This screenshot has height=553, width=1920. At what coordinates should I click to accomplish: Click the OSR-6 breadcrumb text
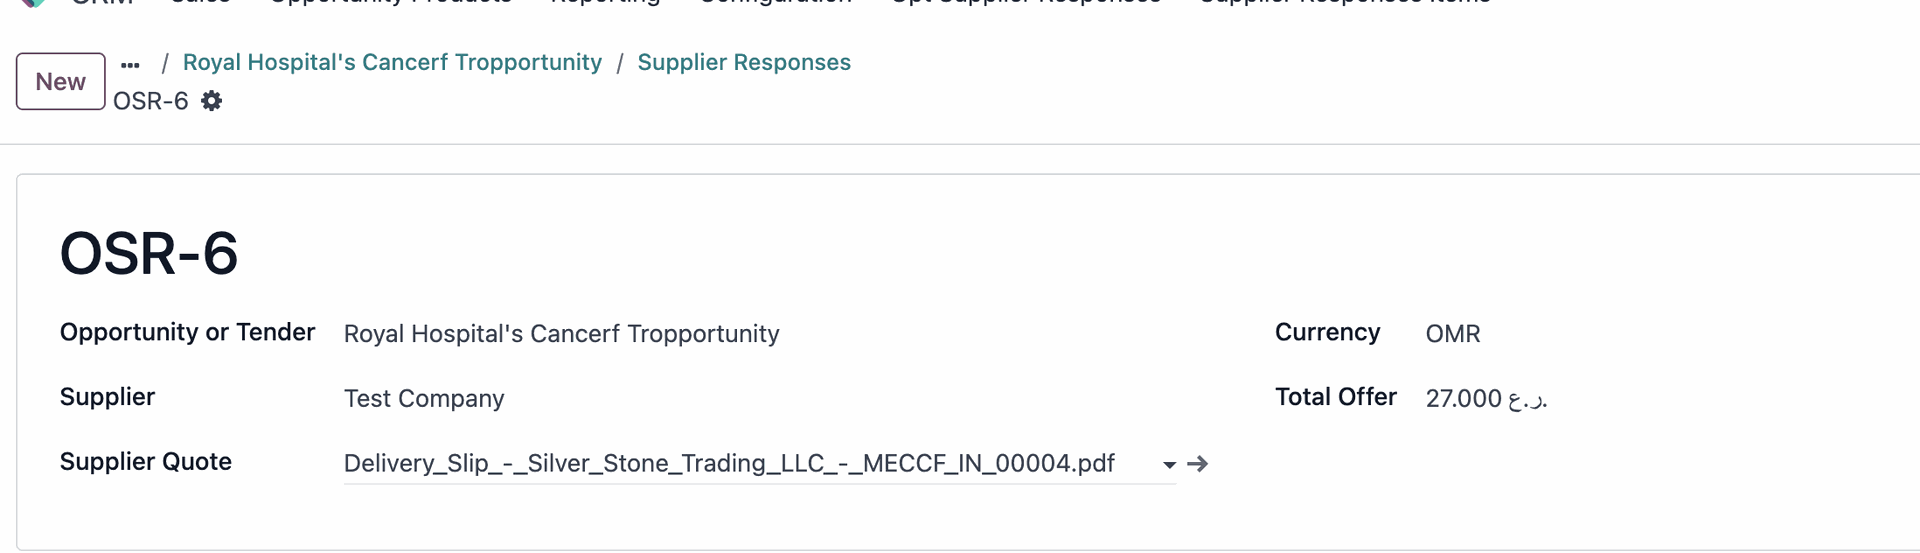click(150, 101)
